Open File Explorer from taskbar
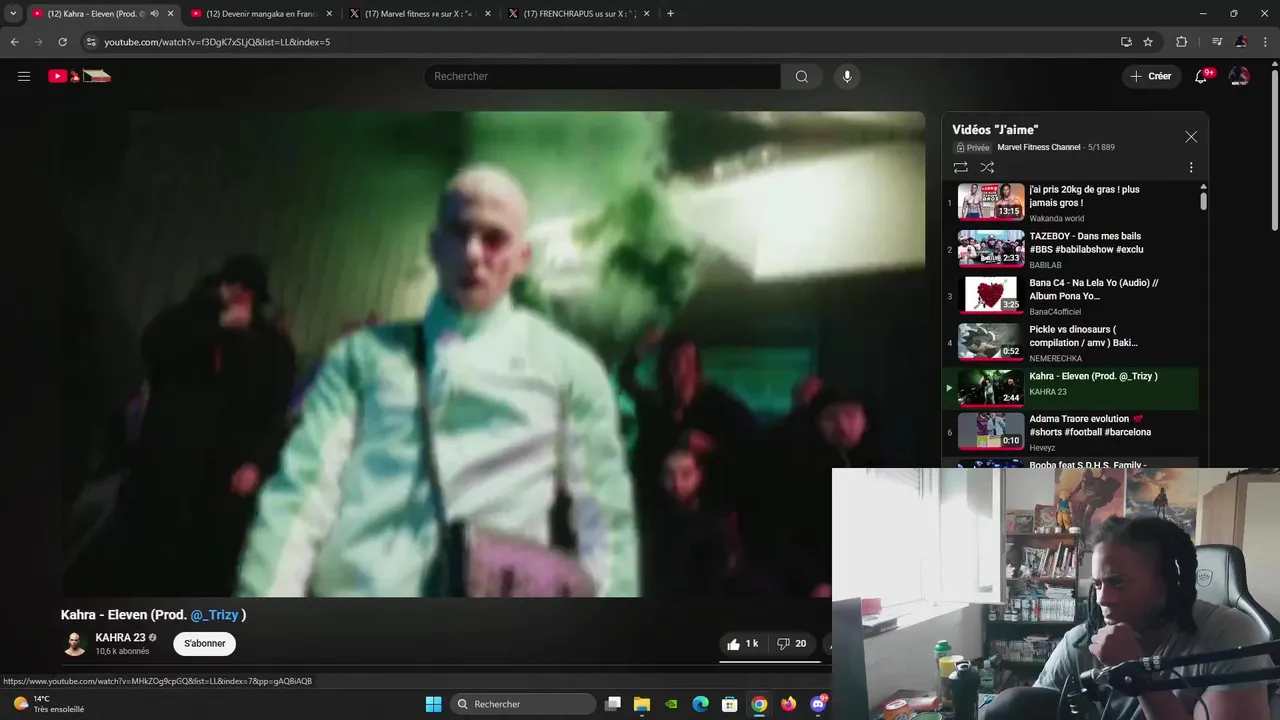The image size is (1280, 720). click(x=642, y=704)
